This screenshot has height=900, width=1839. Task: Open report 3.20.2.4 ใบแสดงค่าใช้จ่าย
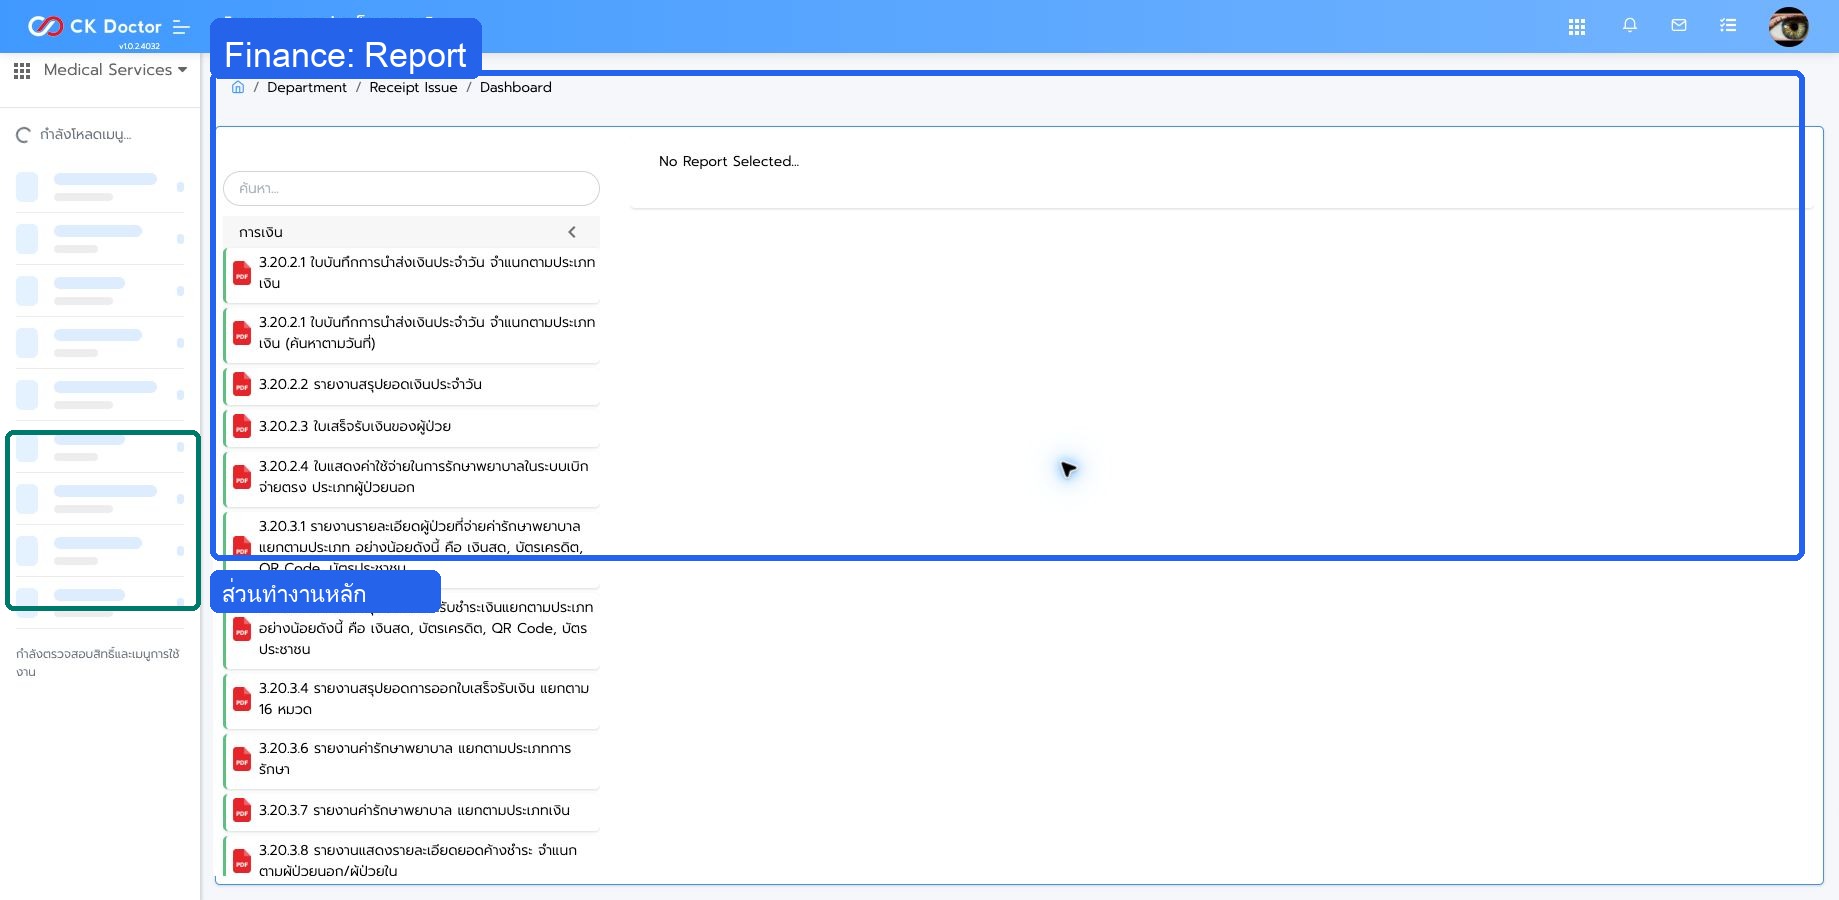pos(411,477)
